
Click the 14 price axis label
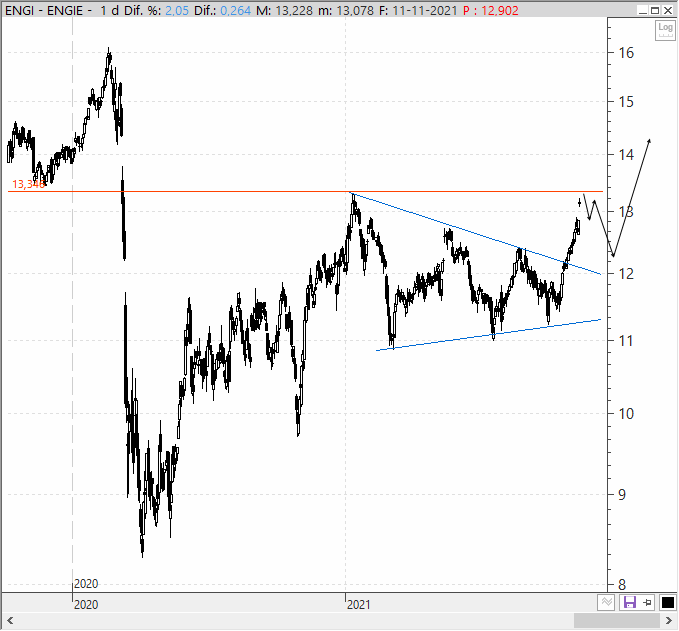[626, 155]
